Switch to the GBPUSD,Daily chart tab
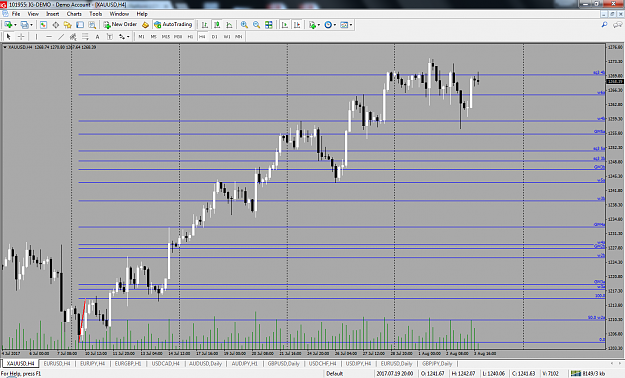This screenshot has width=625, height=378. tap(283, 364)
